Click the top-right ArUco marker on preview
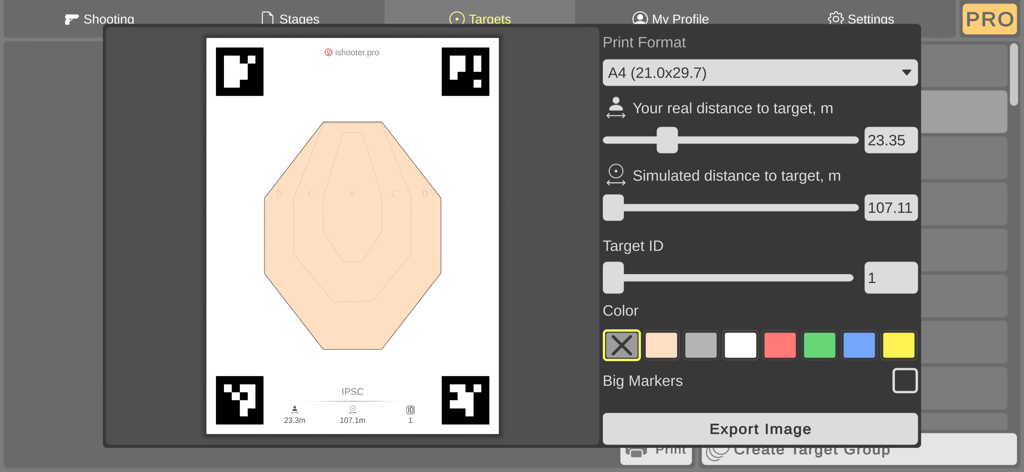This screenshot has width=1024, height=472. pos(466,72)
